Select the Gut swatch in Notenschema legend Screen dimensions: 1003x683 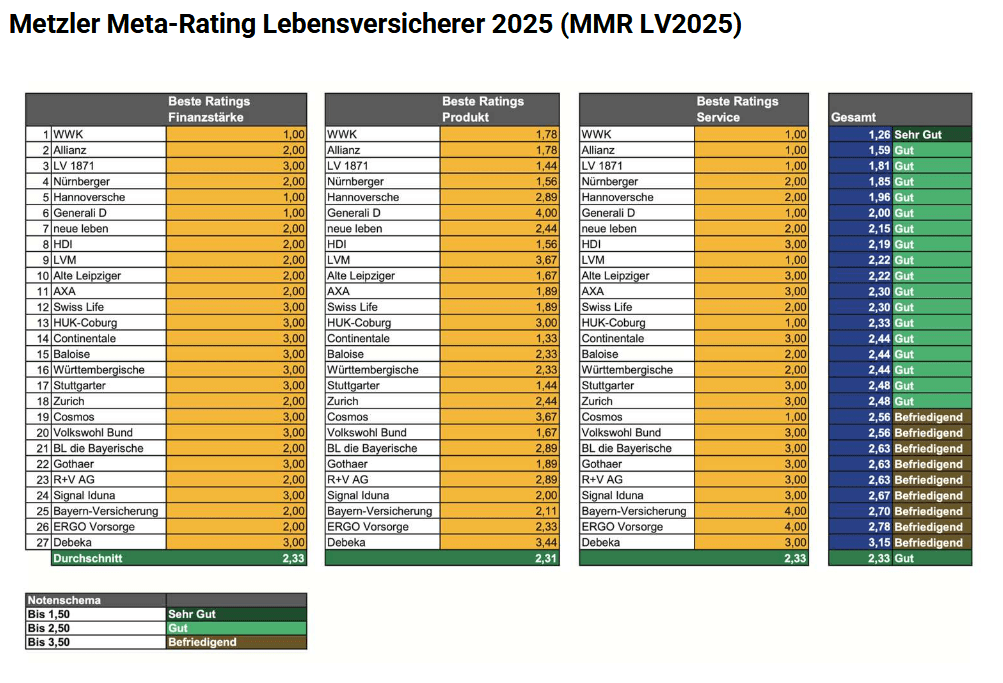236,628
